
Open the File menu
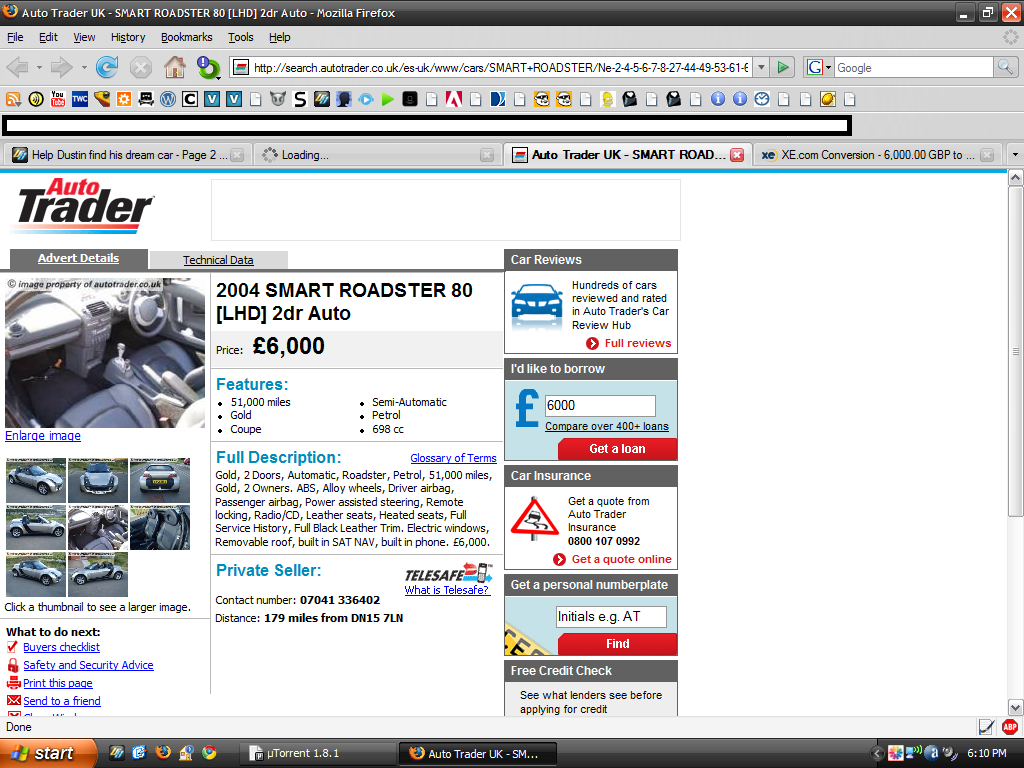point(14,37)
